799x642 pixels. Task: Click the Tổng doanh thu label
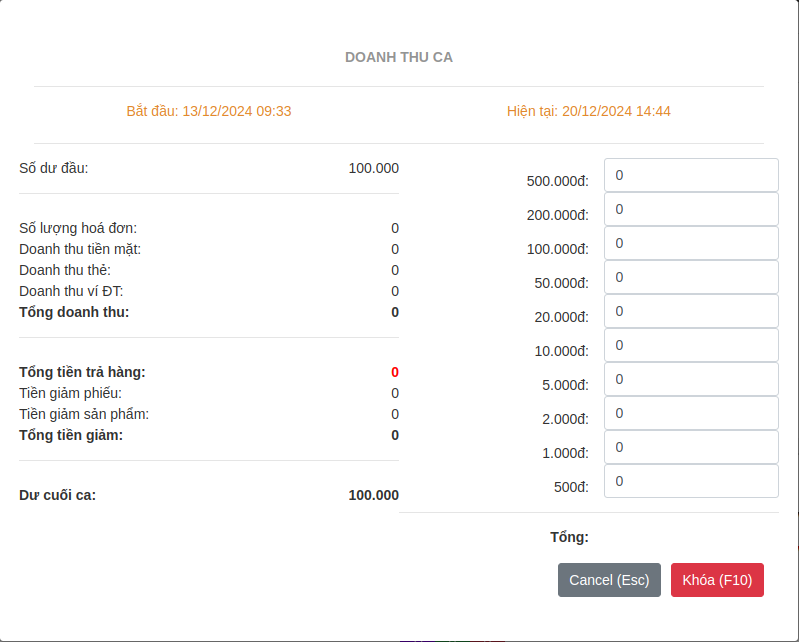(x=74, y=312)
